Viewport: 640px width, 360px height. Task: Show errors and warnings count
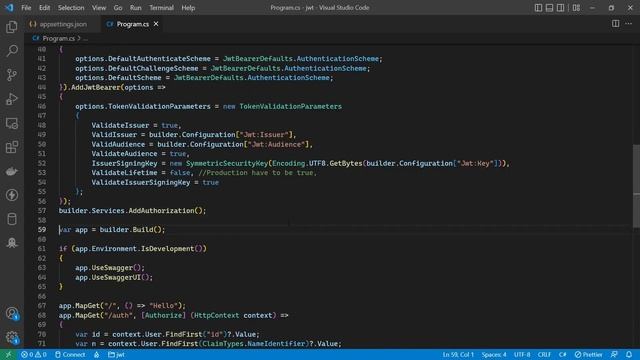(x=34, y=355)
